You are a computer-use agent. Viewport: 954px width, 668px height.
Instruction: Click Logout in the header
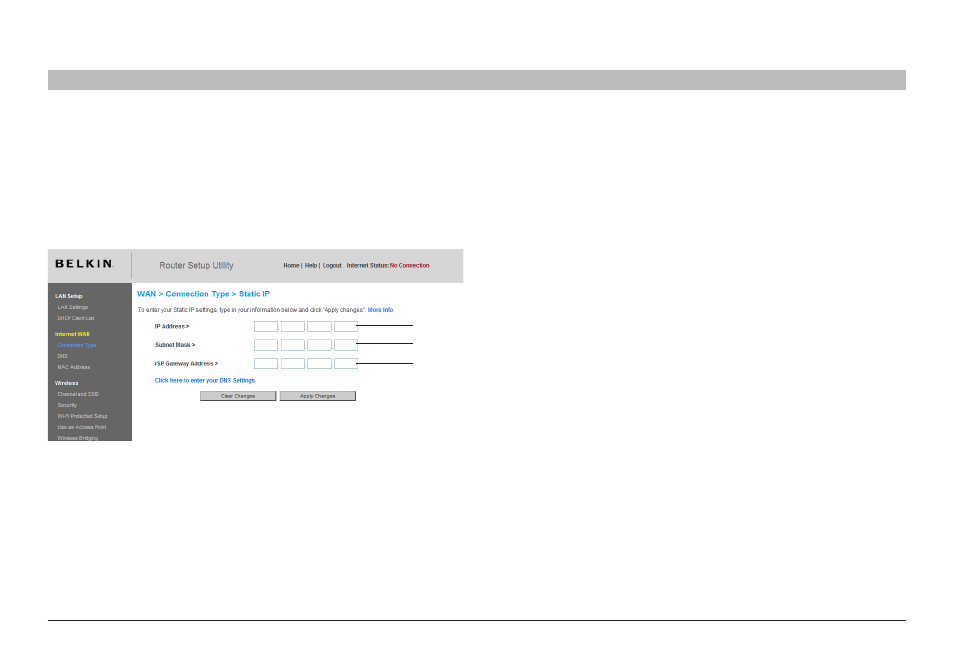pyautogui.click(x=332, y=266)
